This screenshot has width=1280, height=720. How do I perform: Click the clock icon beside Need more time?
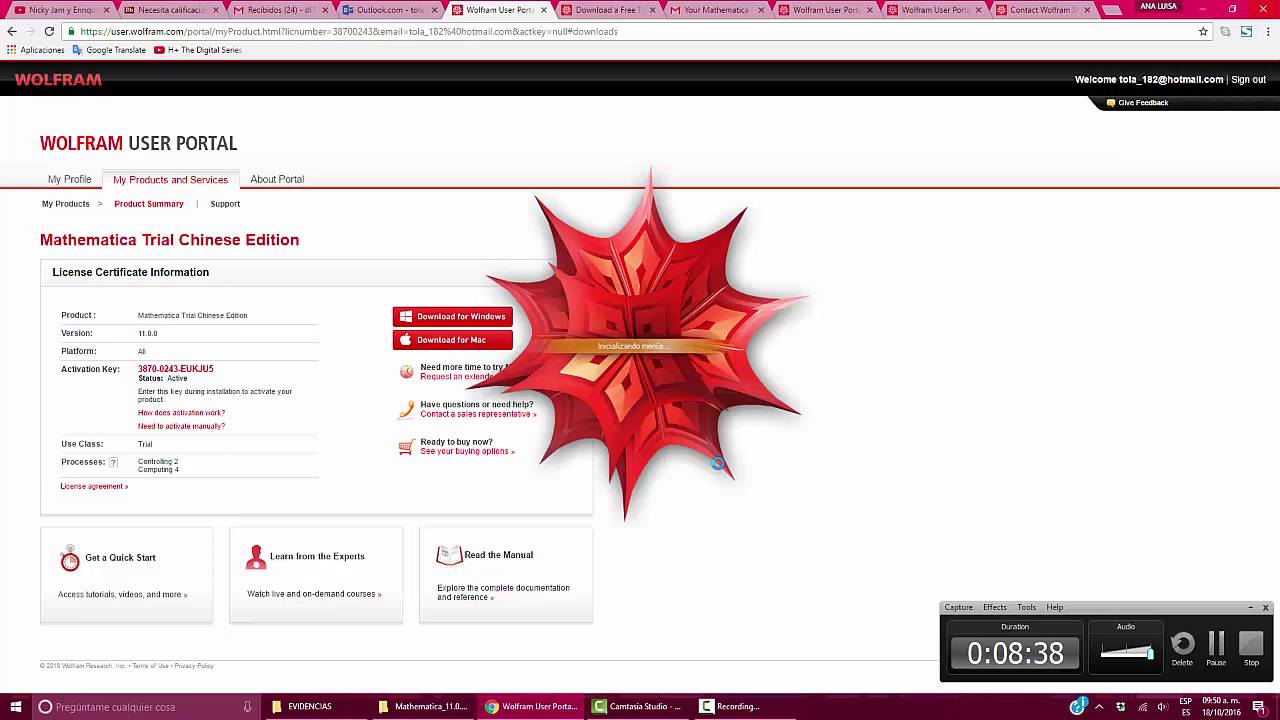pyautogui.click(x=406, y=372)
